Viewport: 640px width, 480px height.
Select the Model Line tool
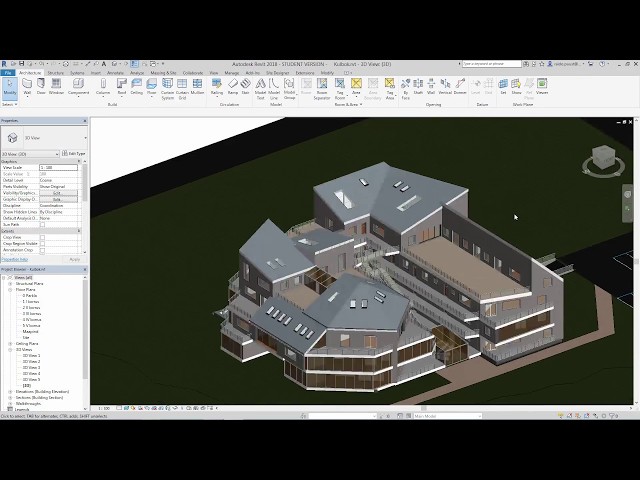pyautogui.click(x=274, y=89)
